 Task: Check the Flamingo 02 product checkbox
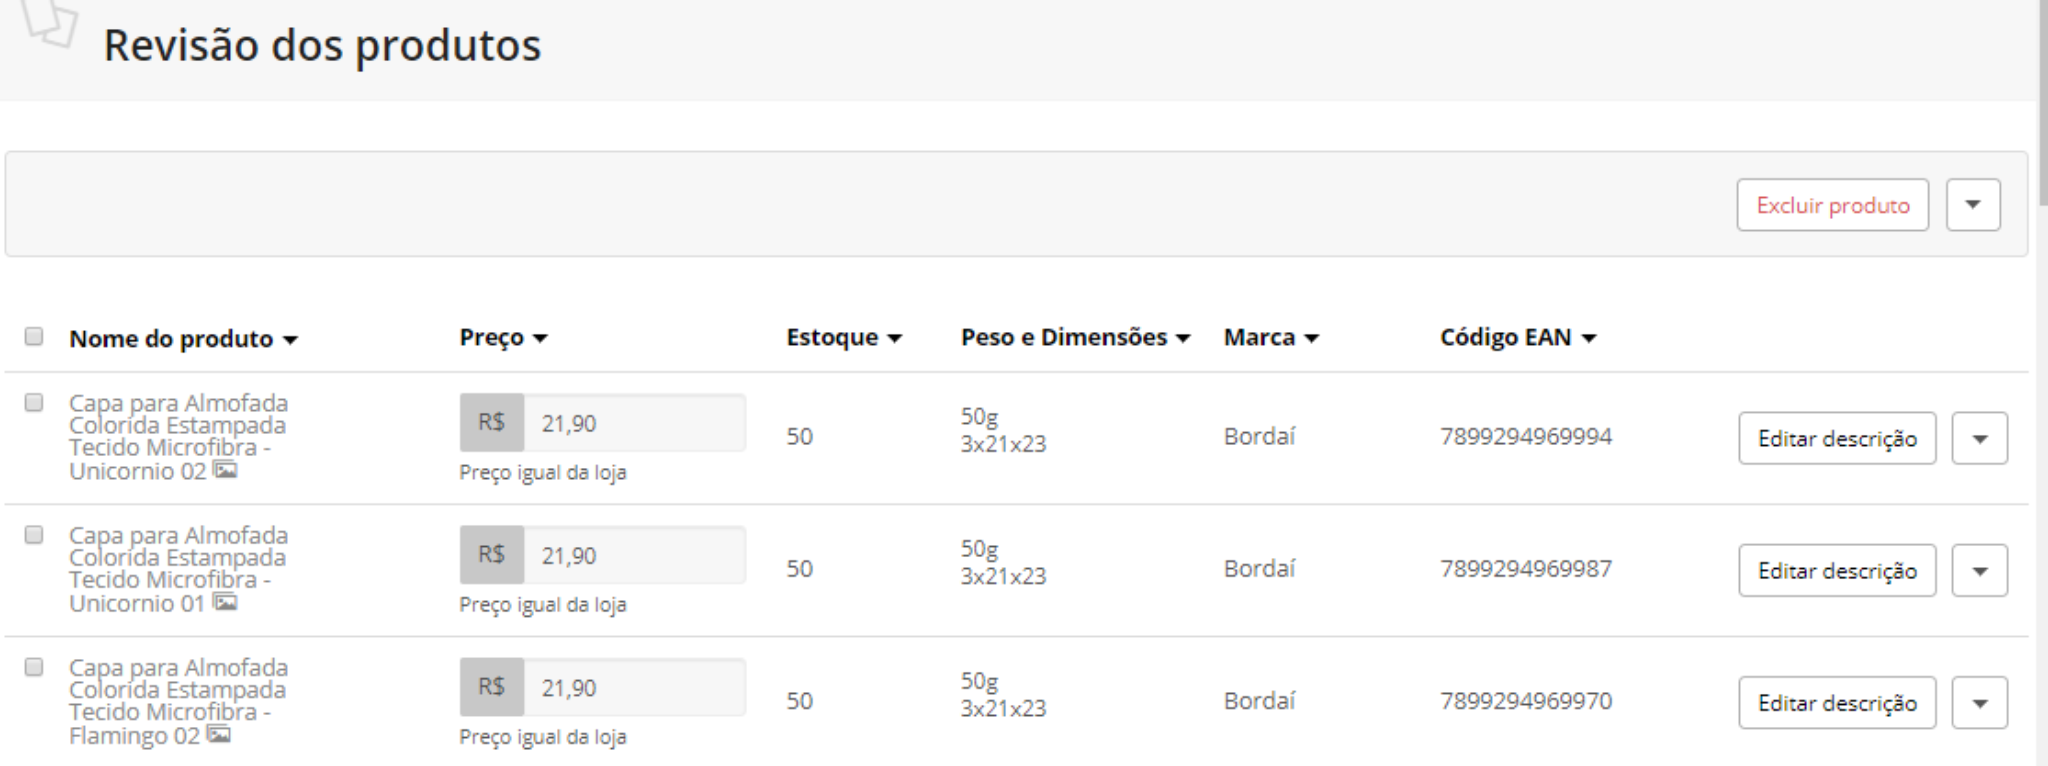pyautogui.click(x=34, y=667)
